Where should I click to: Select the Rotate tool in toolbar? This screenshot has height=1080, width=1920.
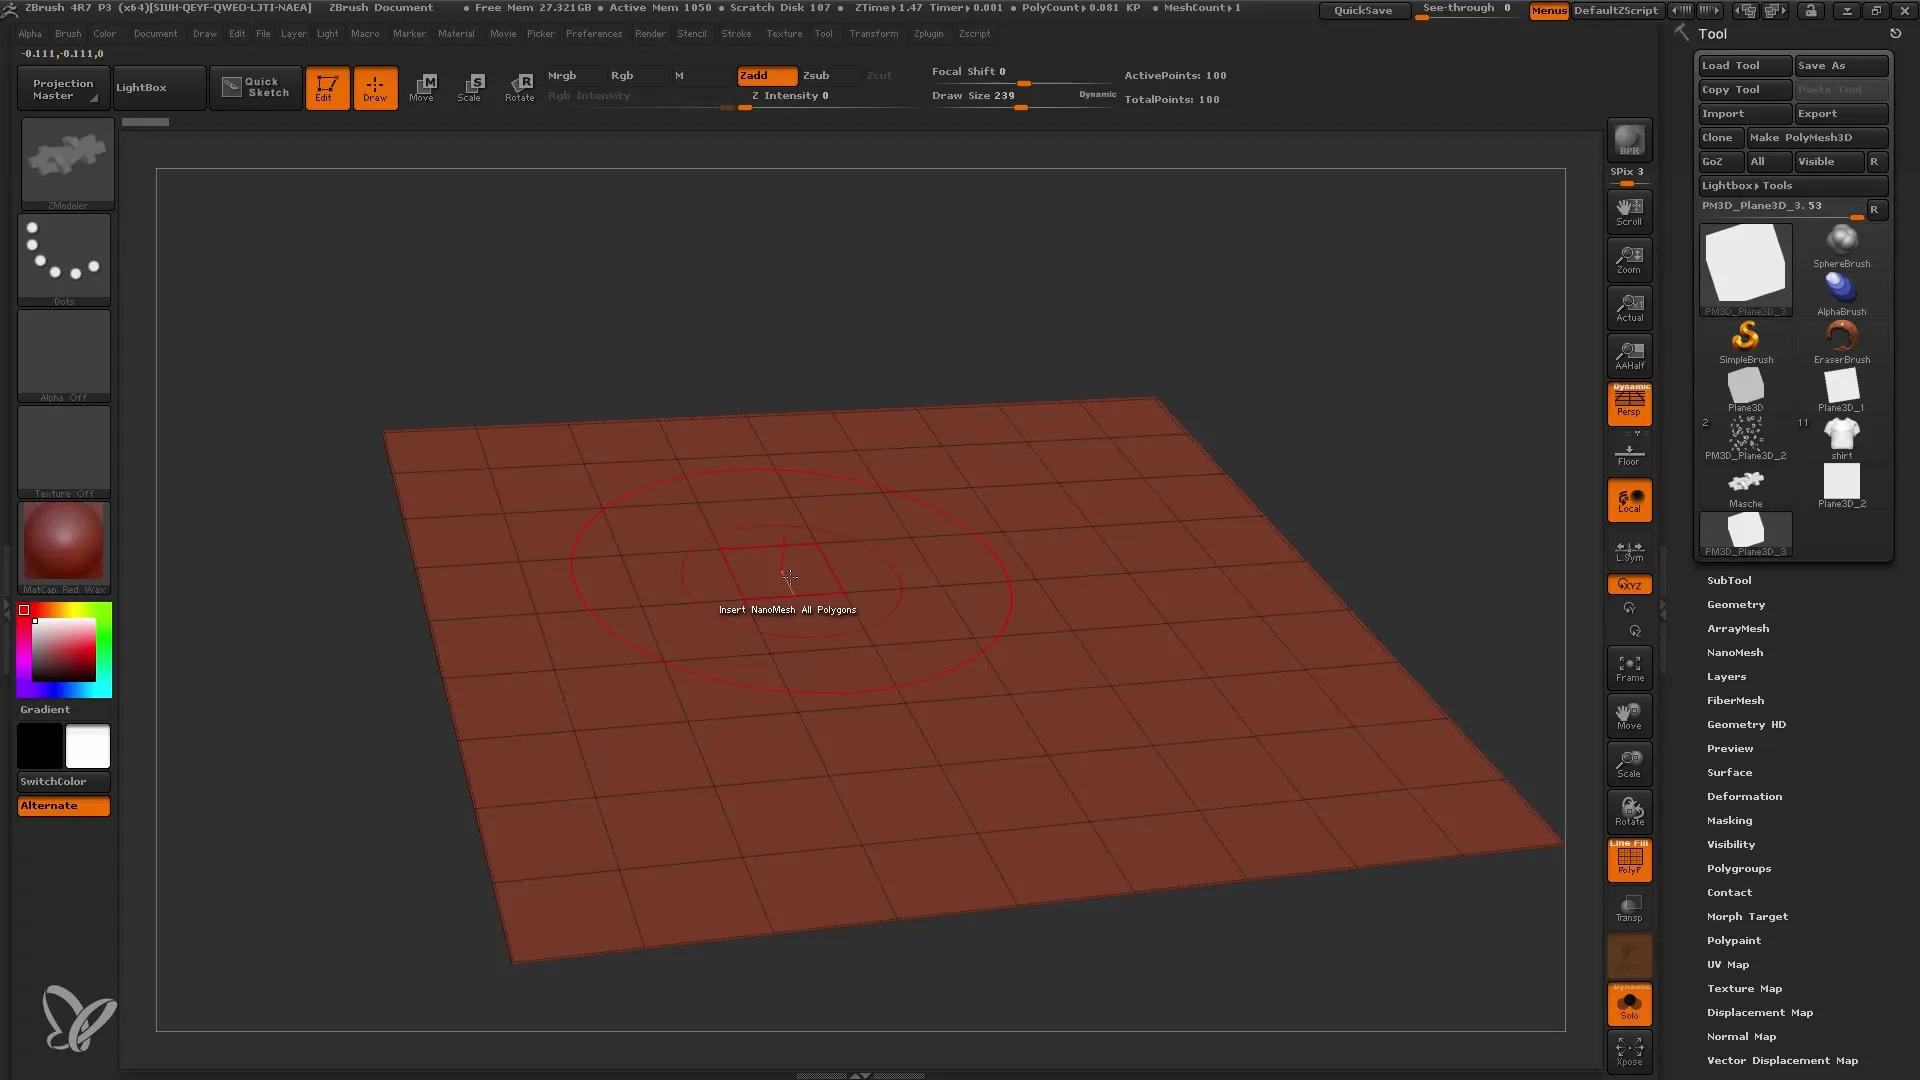520,87
